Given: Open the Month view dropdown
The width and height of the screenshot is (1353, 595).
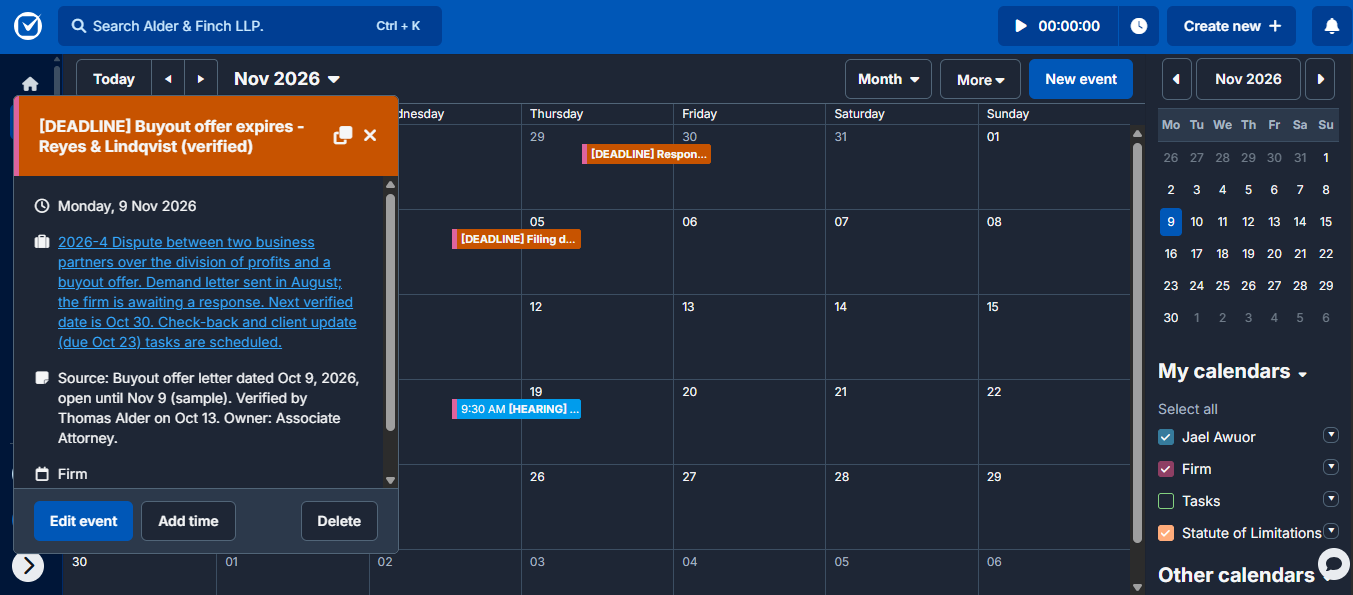Looking at the screenshot, I should 888,79.
